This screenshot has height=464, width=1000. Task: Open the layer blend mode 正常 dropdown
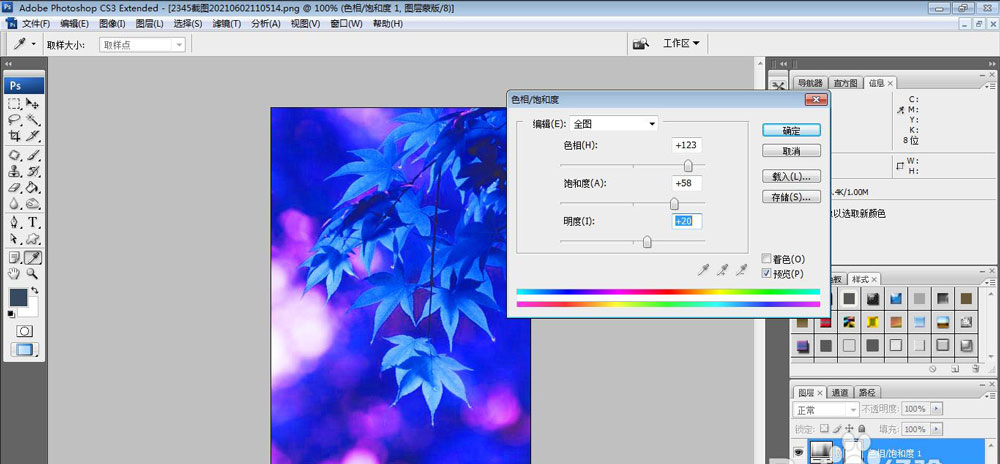(x=825, y=409)
